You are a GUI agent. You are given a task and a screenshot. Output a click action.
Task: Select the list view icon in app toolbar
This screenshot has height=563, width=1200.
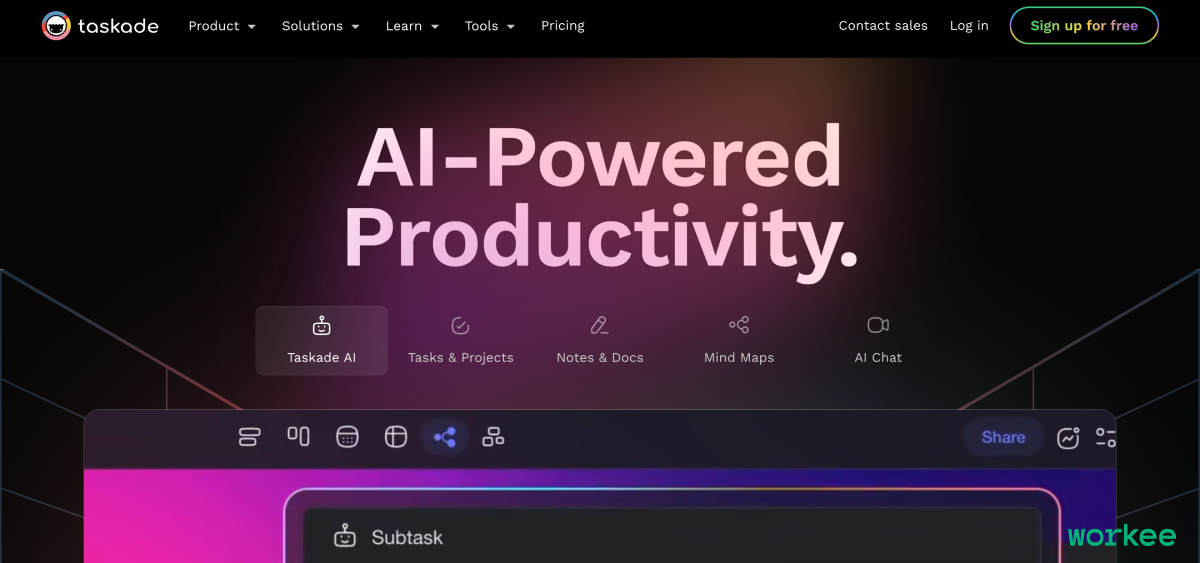click(249, 437)
